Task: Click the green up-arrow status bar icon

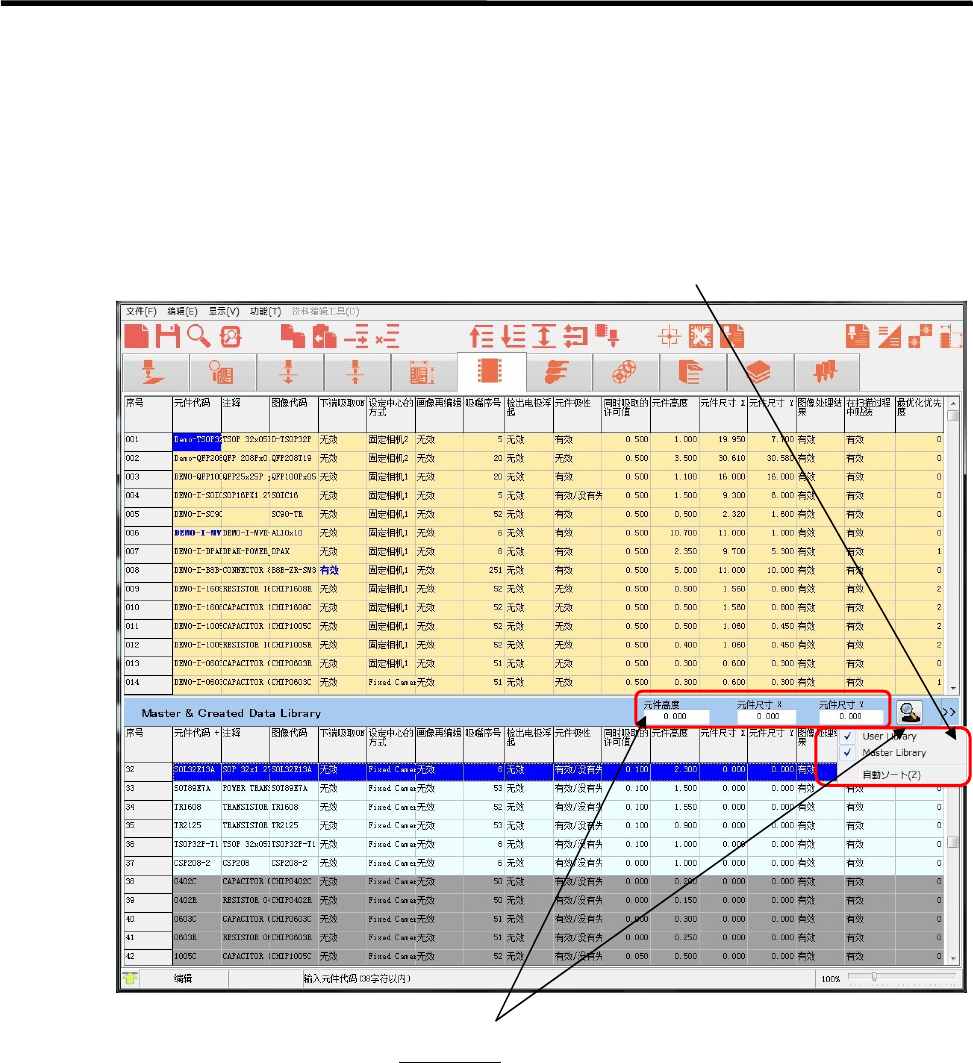Action: coord(130,978)
